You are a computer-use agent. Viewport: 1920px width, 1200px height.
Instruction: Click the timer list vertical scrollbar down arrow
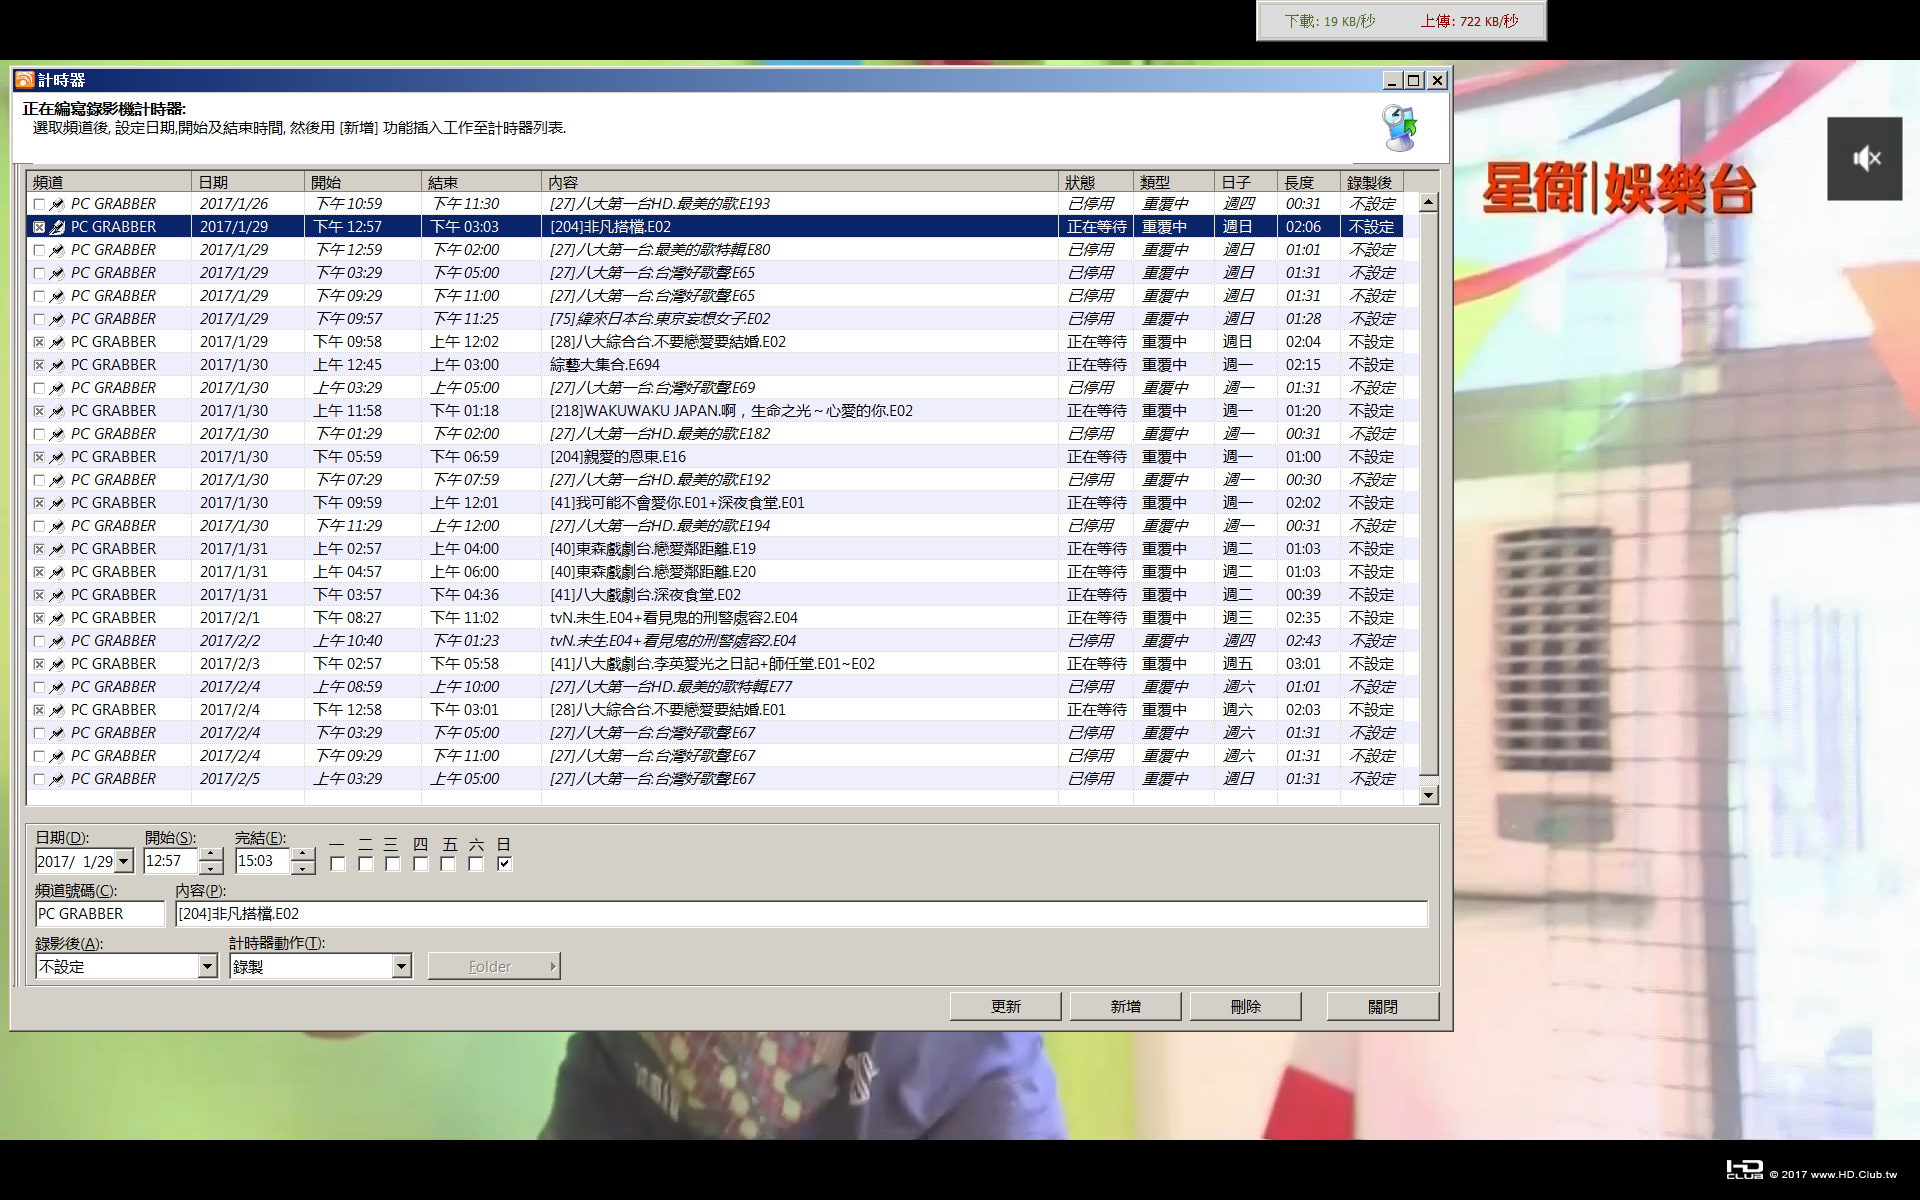coord(1428,795)
